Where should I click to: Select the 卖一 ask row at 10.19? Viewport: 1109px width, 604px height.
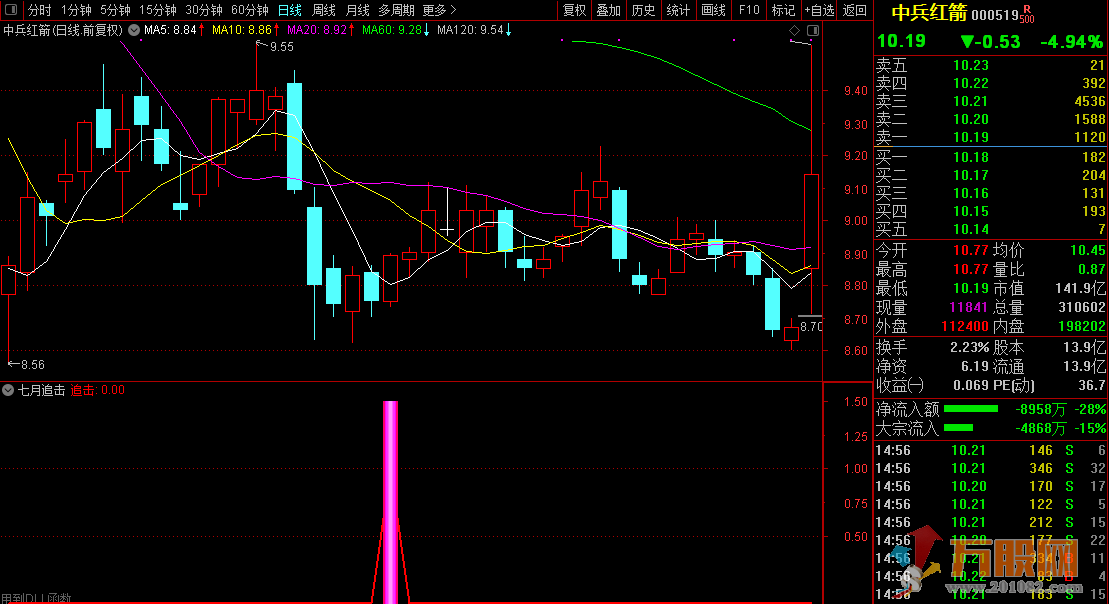point(990,137)
